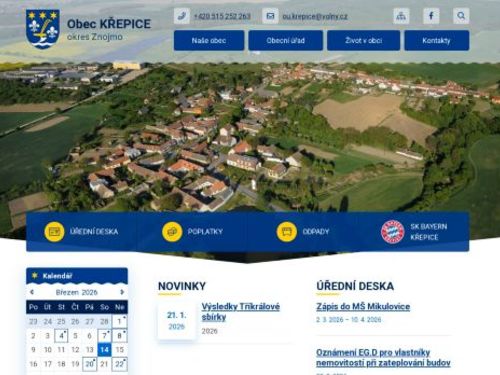The width and height of the screenshot is (500, 375).
Task: Select calendar day 22
Action: click(119, 364)
